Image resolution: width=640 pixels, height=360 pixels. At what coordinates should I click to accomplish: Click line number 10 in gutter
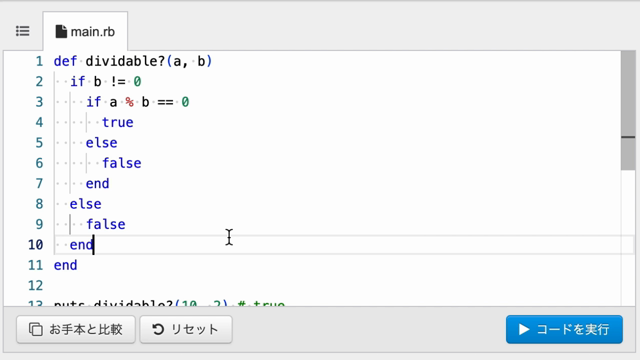tap(36, 245)
